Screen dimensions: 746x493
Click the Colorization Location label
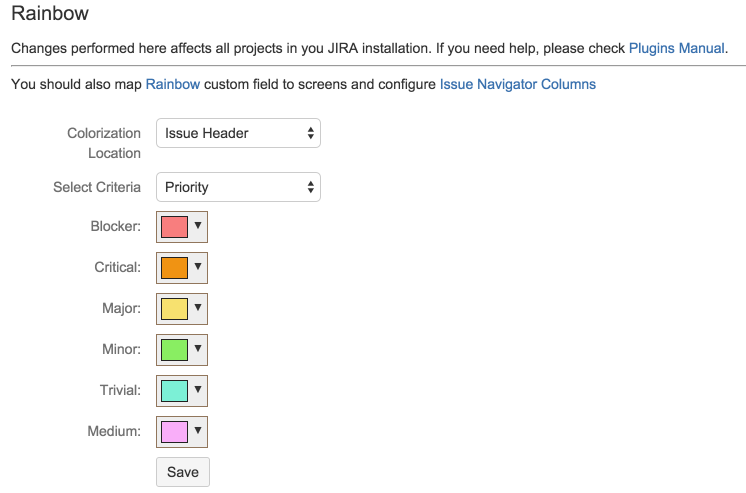point(104,143)
